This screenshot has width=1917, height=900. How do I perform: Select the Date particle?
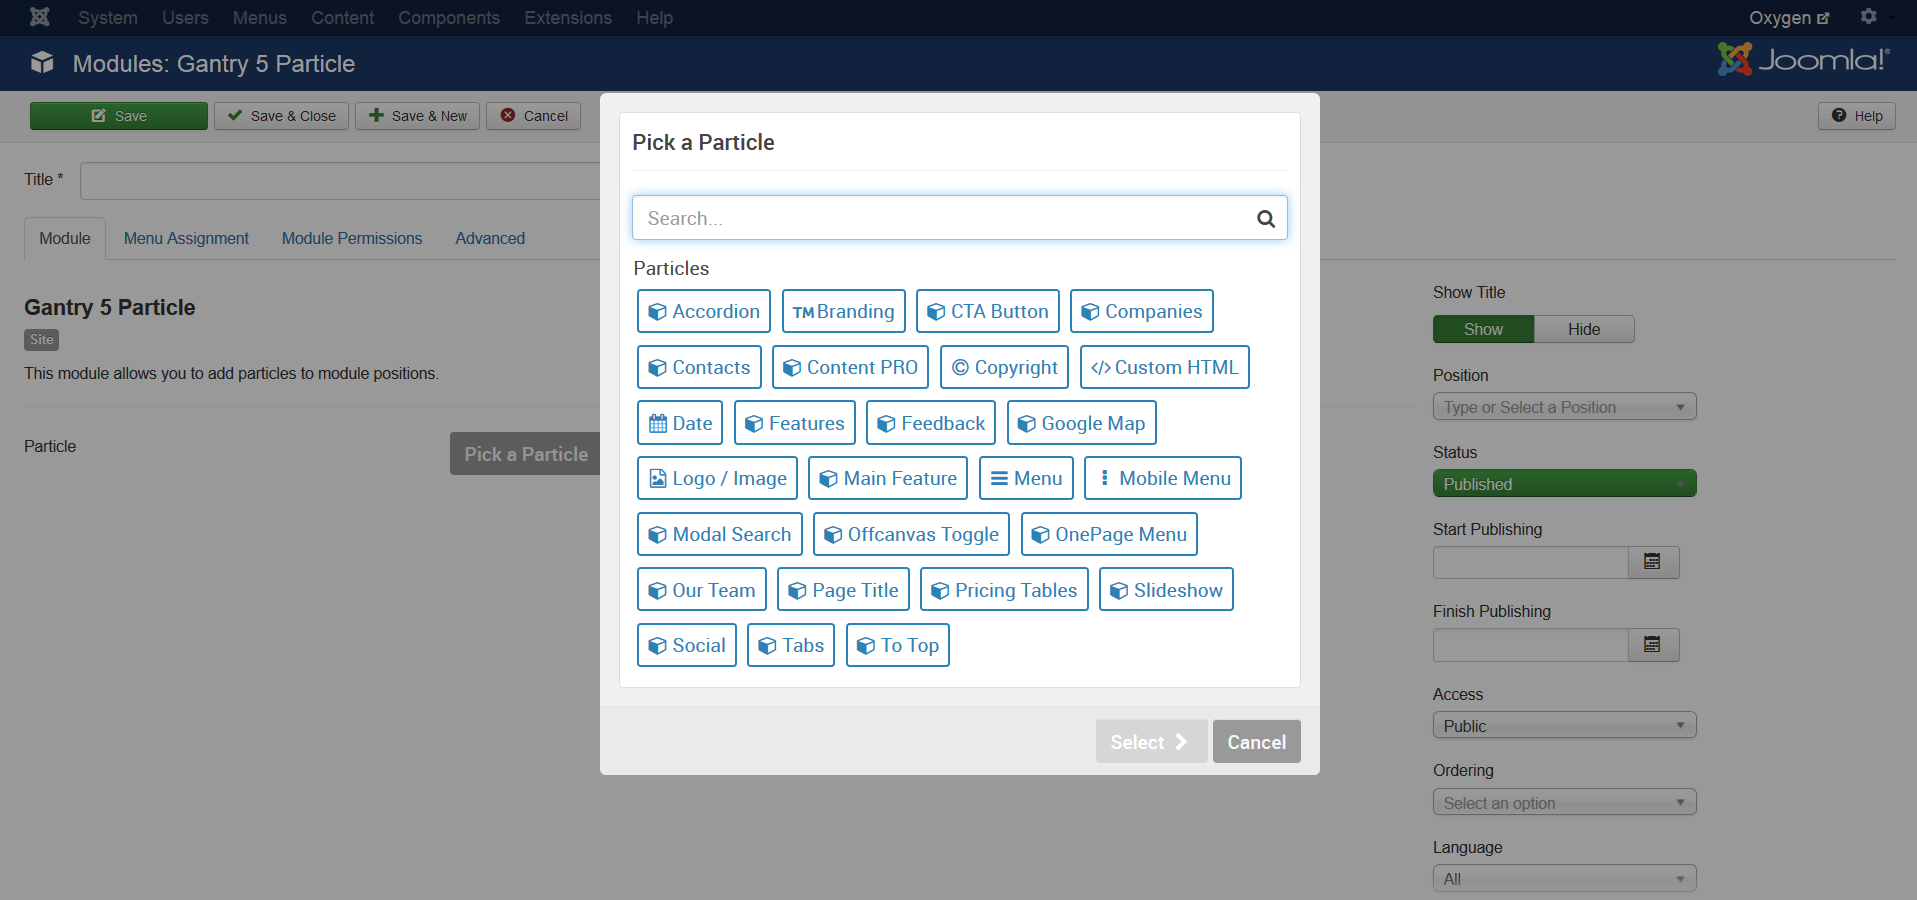(x=680, y=423)
